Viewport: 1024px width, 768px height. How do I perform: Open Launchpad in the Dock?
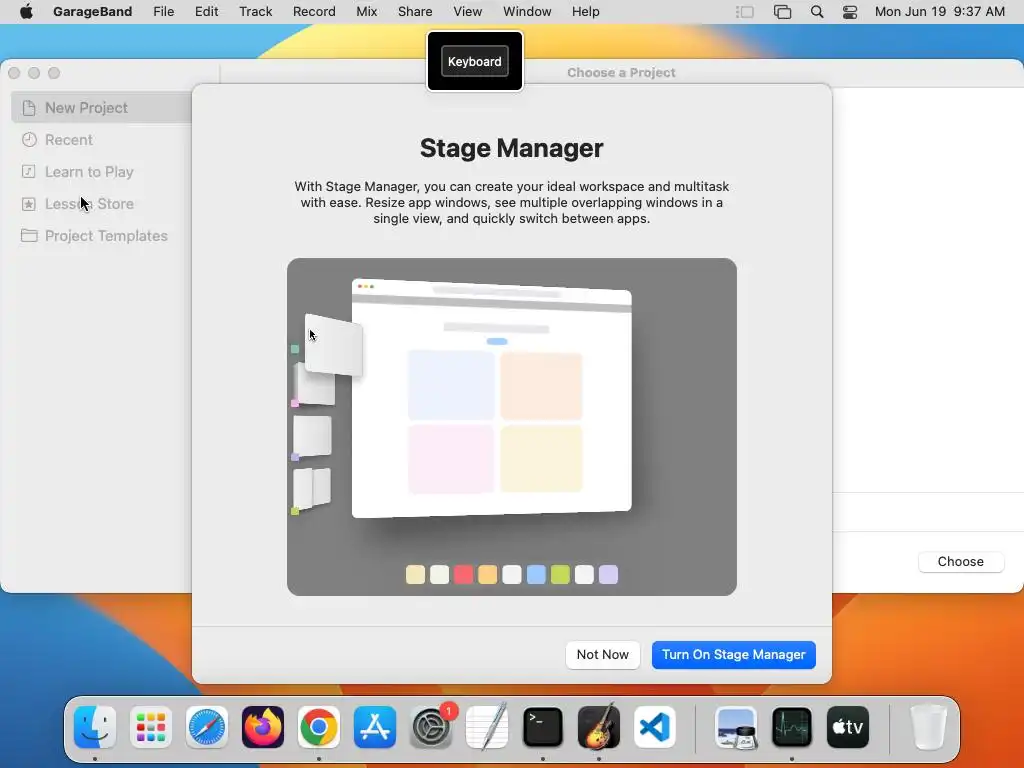coord(151,727)
